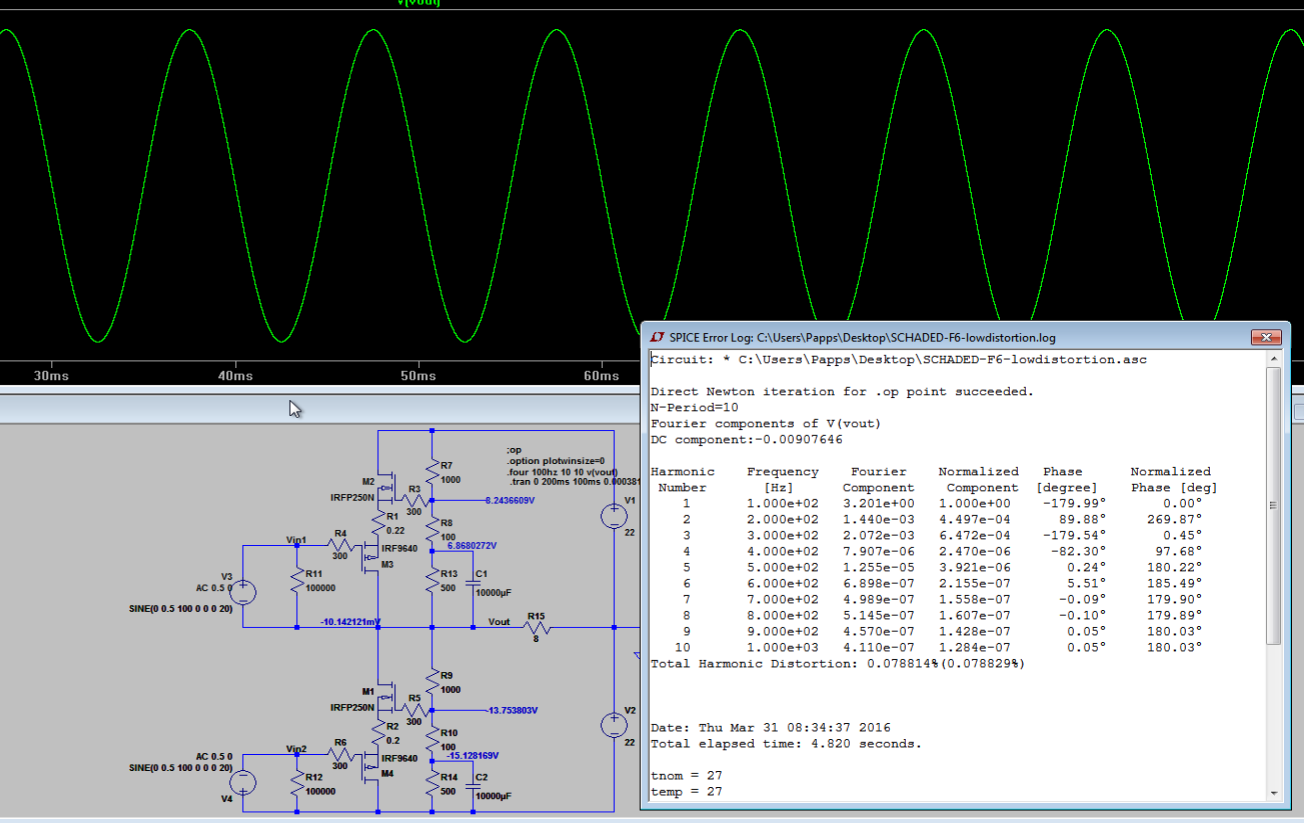Click the N-Period=10 line in log
1304x823 pixels.
click(x=694, y=407)
